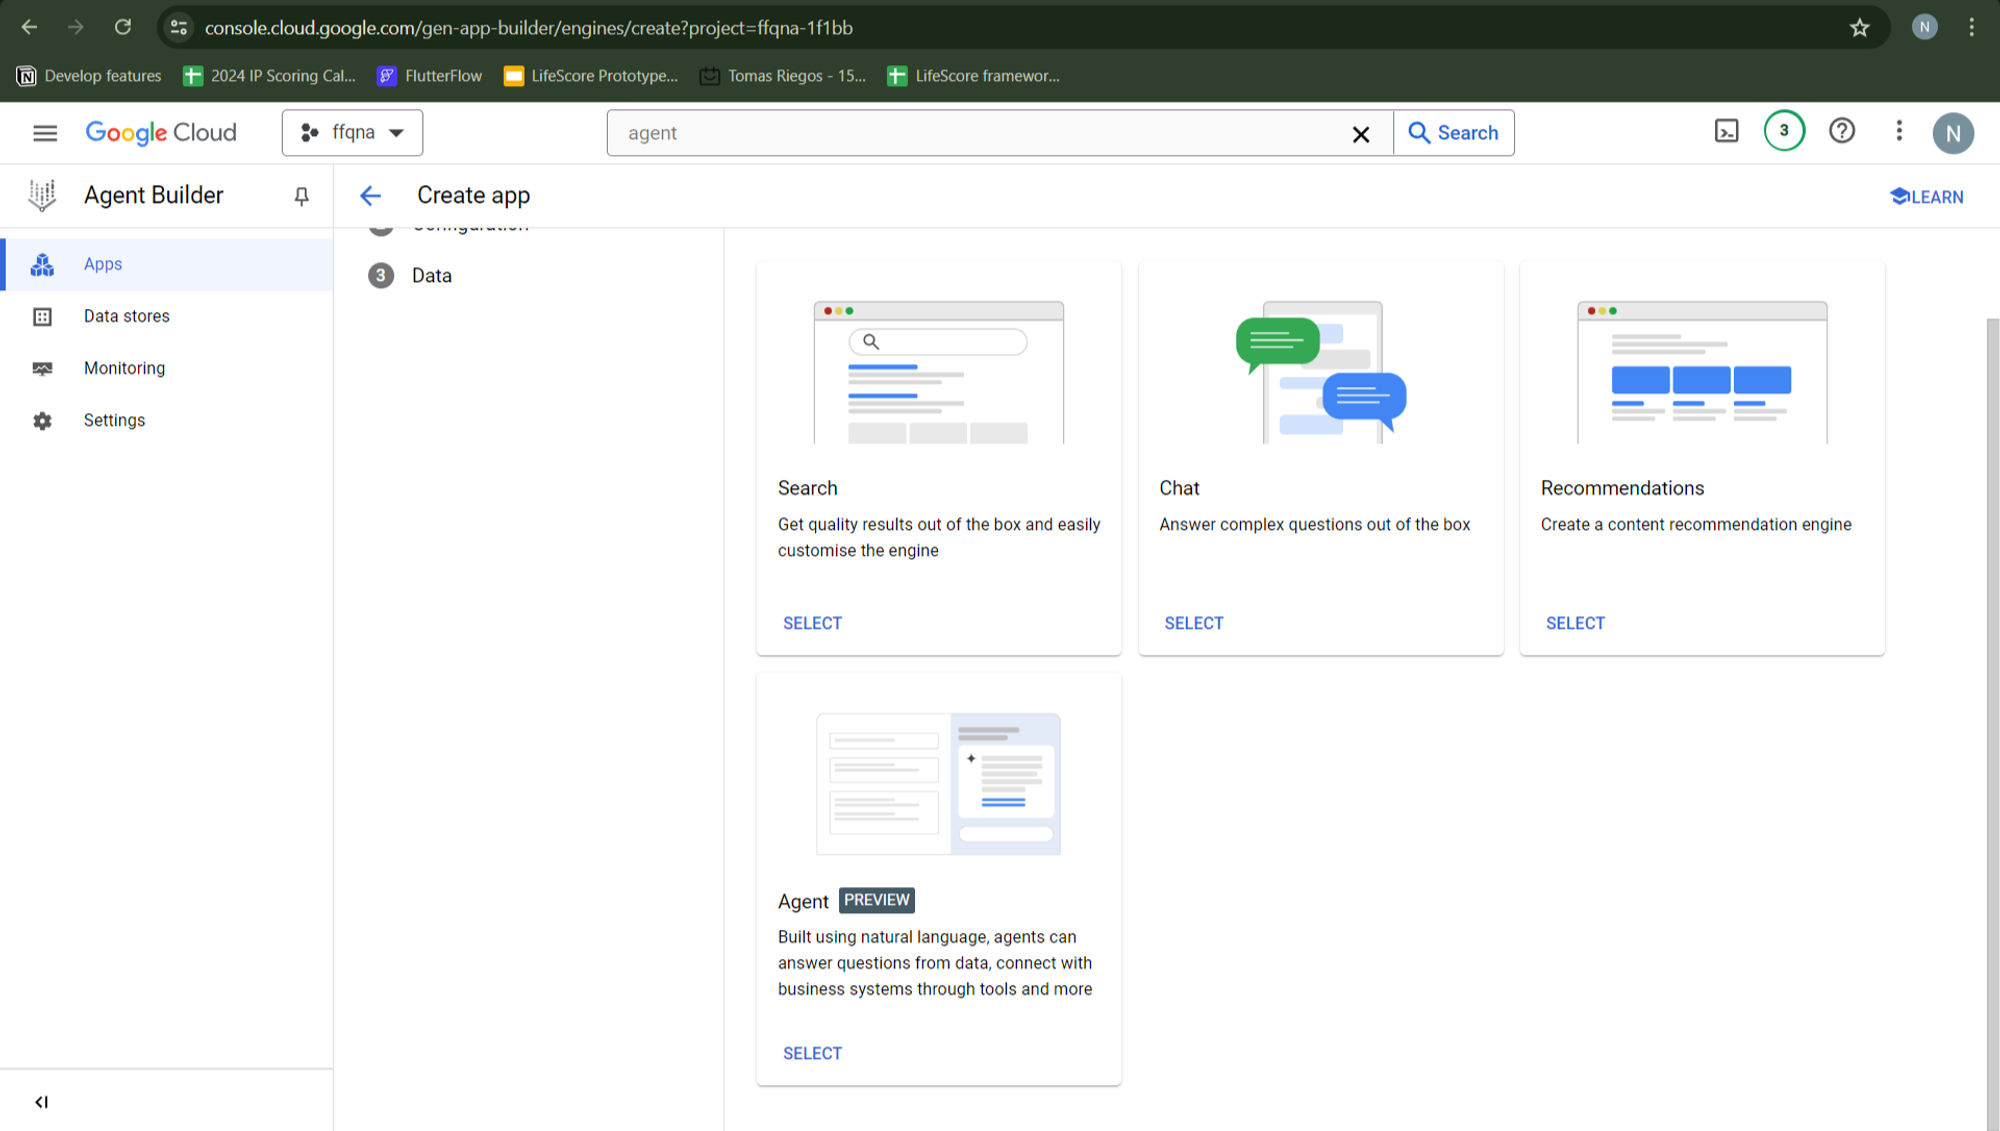Open Settings in the sidebar

114,420
